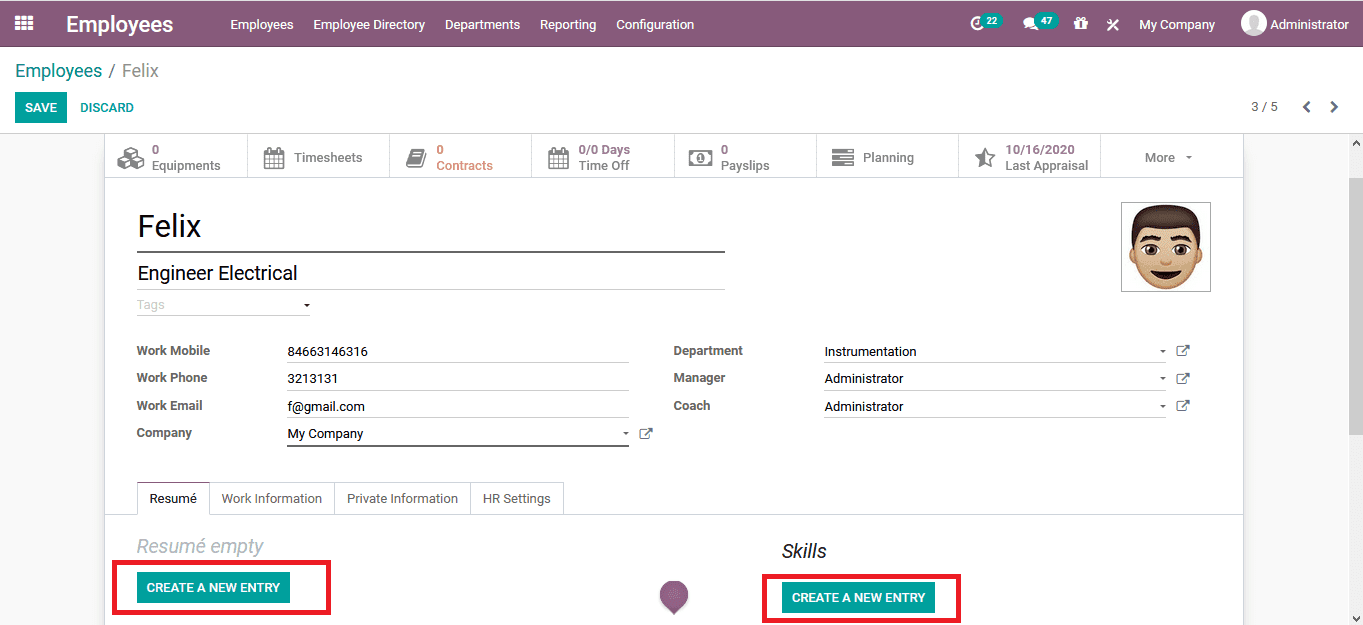The width and height of the screenshot is (1363, 625).
Task: Go to previous employee record arrow
Action: pos(1306,107)
